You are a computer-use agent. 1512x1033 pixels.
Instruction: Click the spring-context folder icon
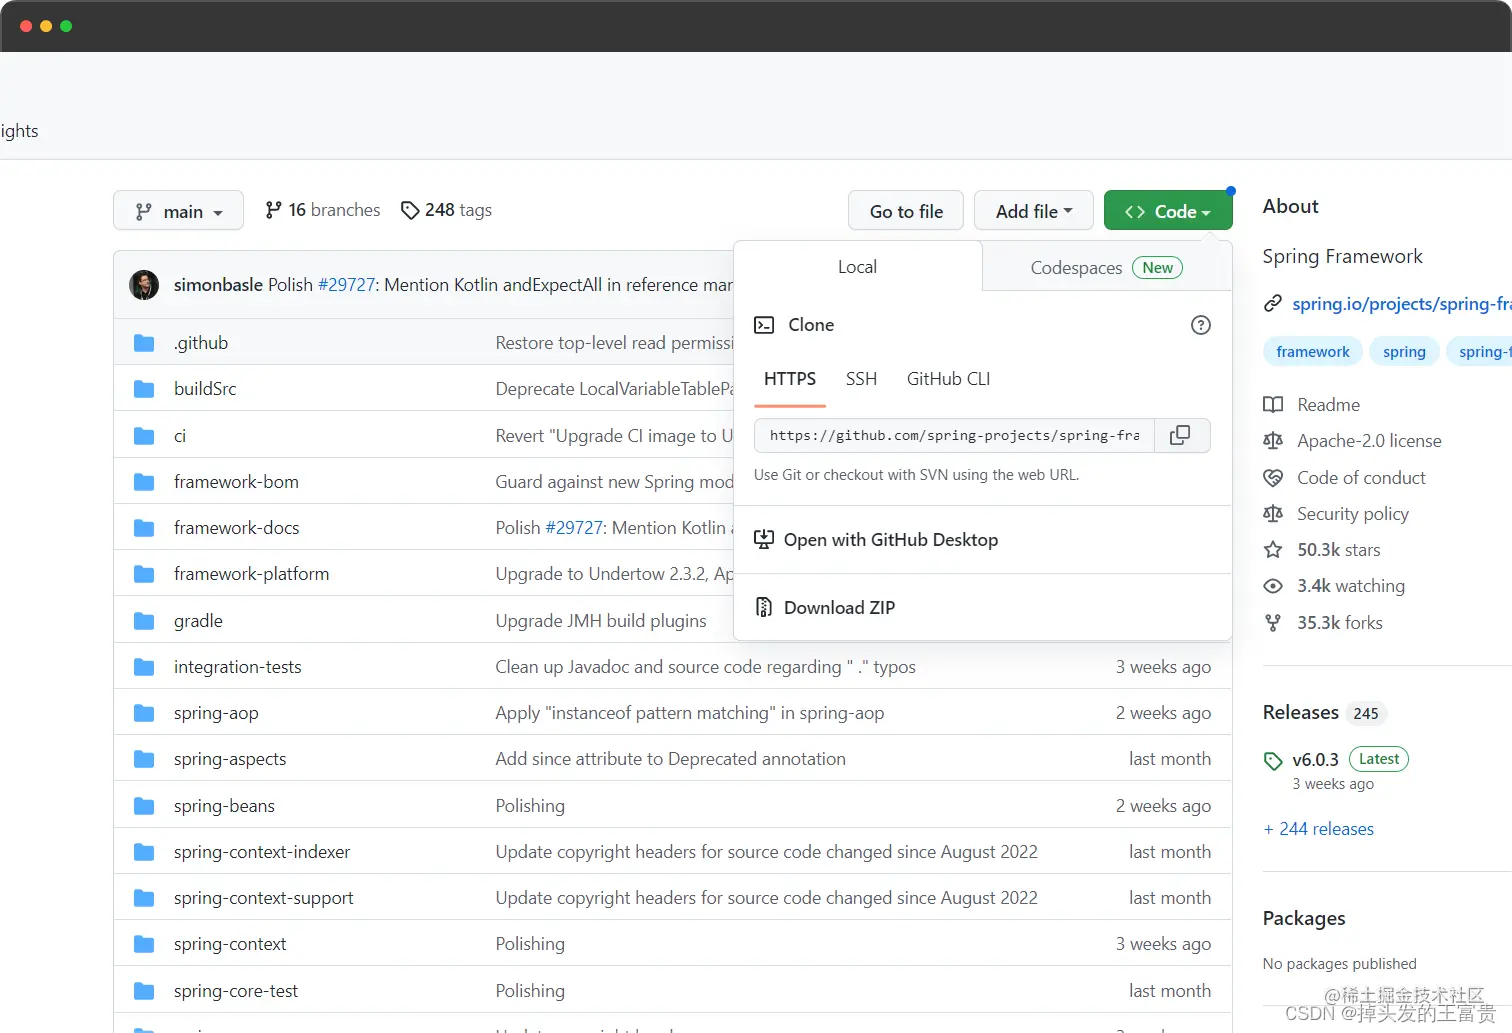(x=144, y=944)
